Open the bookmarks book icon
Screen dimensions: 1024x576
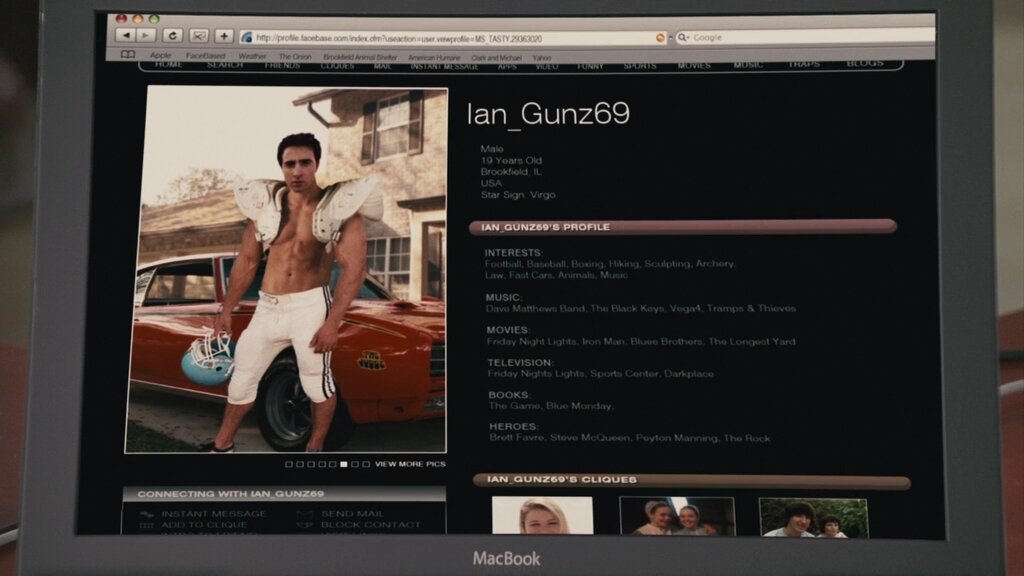(x=127, y=56)
